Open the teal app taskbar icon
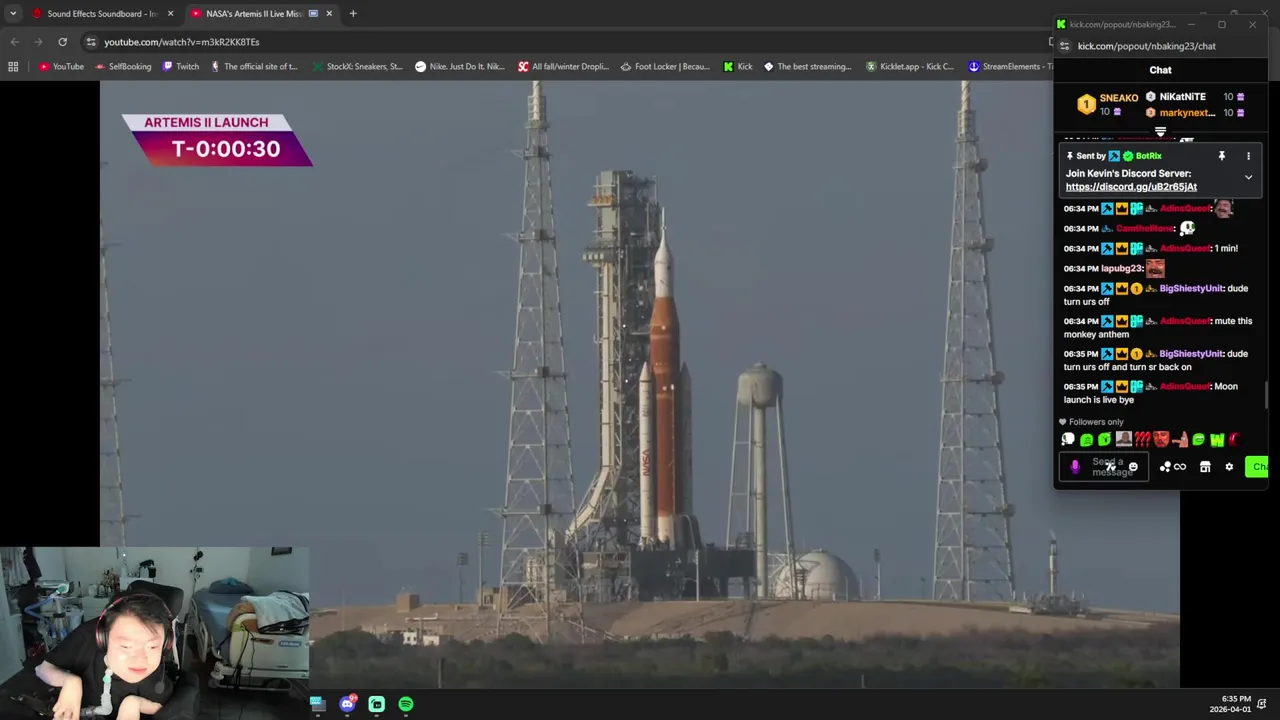Image resolution: width=1280 pixels, height=720 pixels. pyautogui.click(x=377, y=704)
